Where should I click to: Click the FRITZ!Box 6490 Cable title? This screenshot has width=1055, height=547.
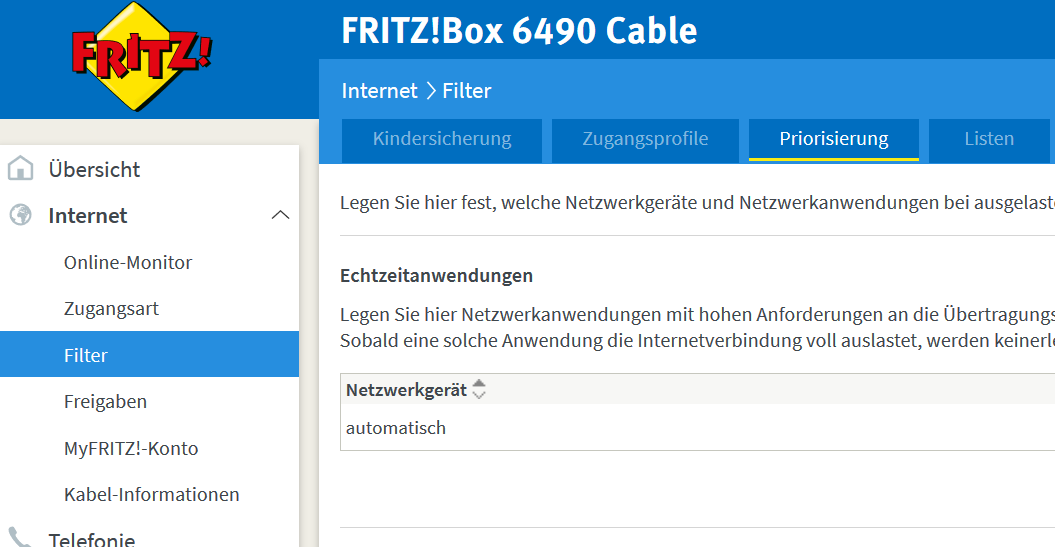tap(519, 31)
